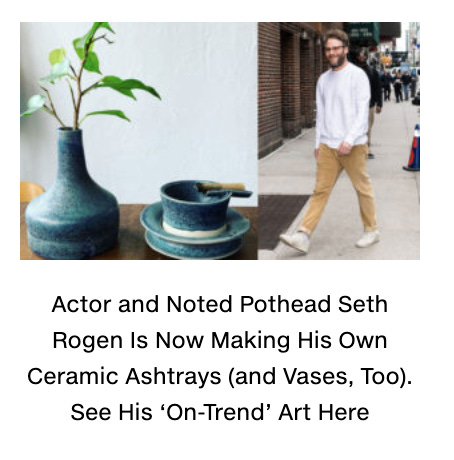Click the green plant leaves in vase
This screenshot has width=454, height=460.
pos(90,75)
